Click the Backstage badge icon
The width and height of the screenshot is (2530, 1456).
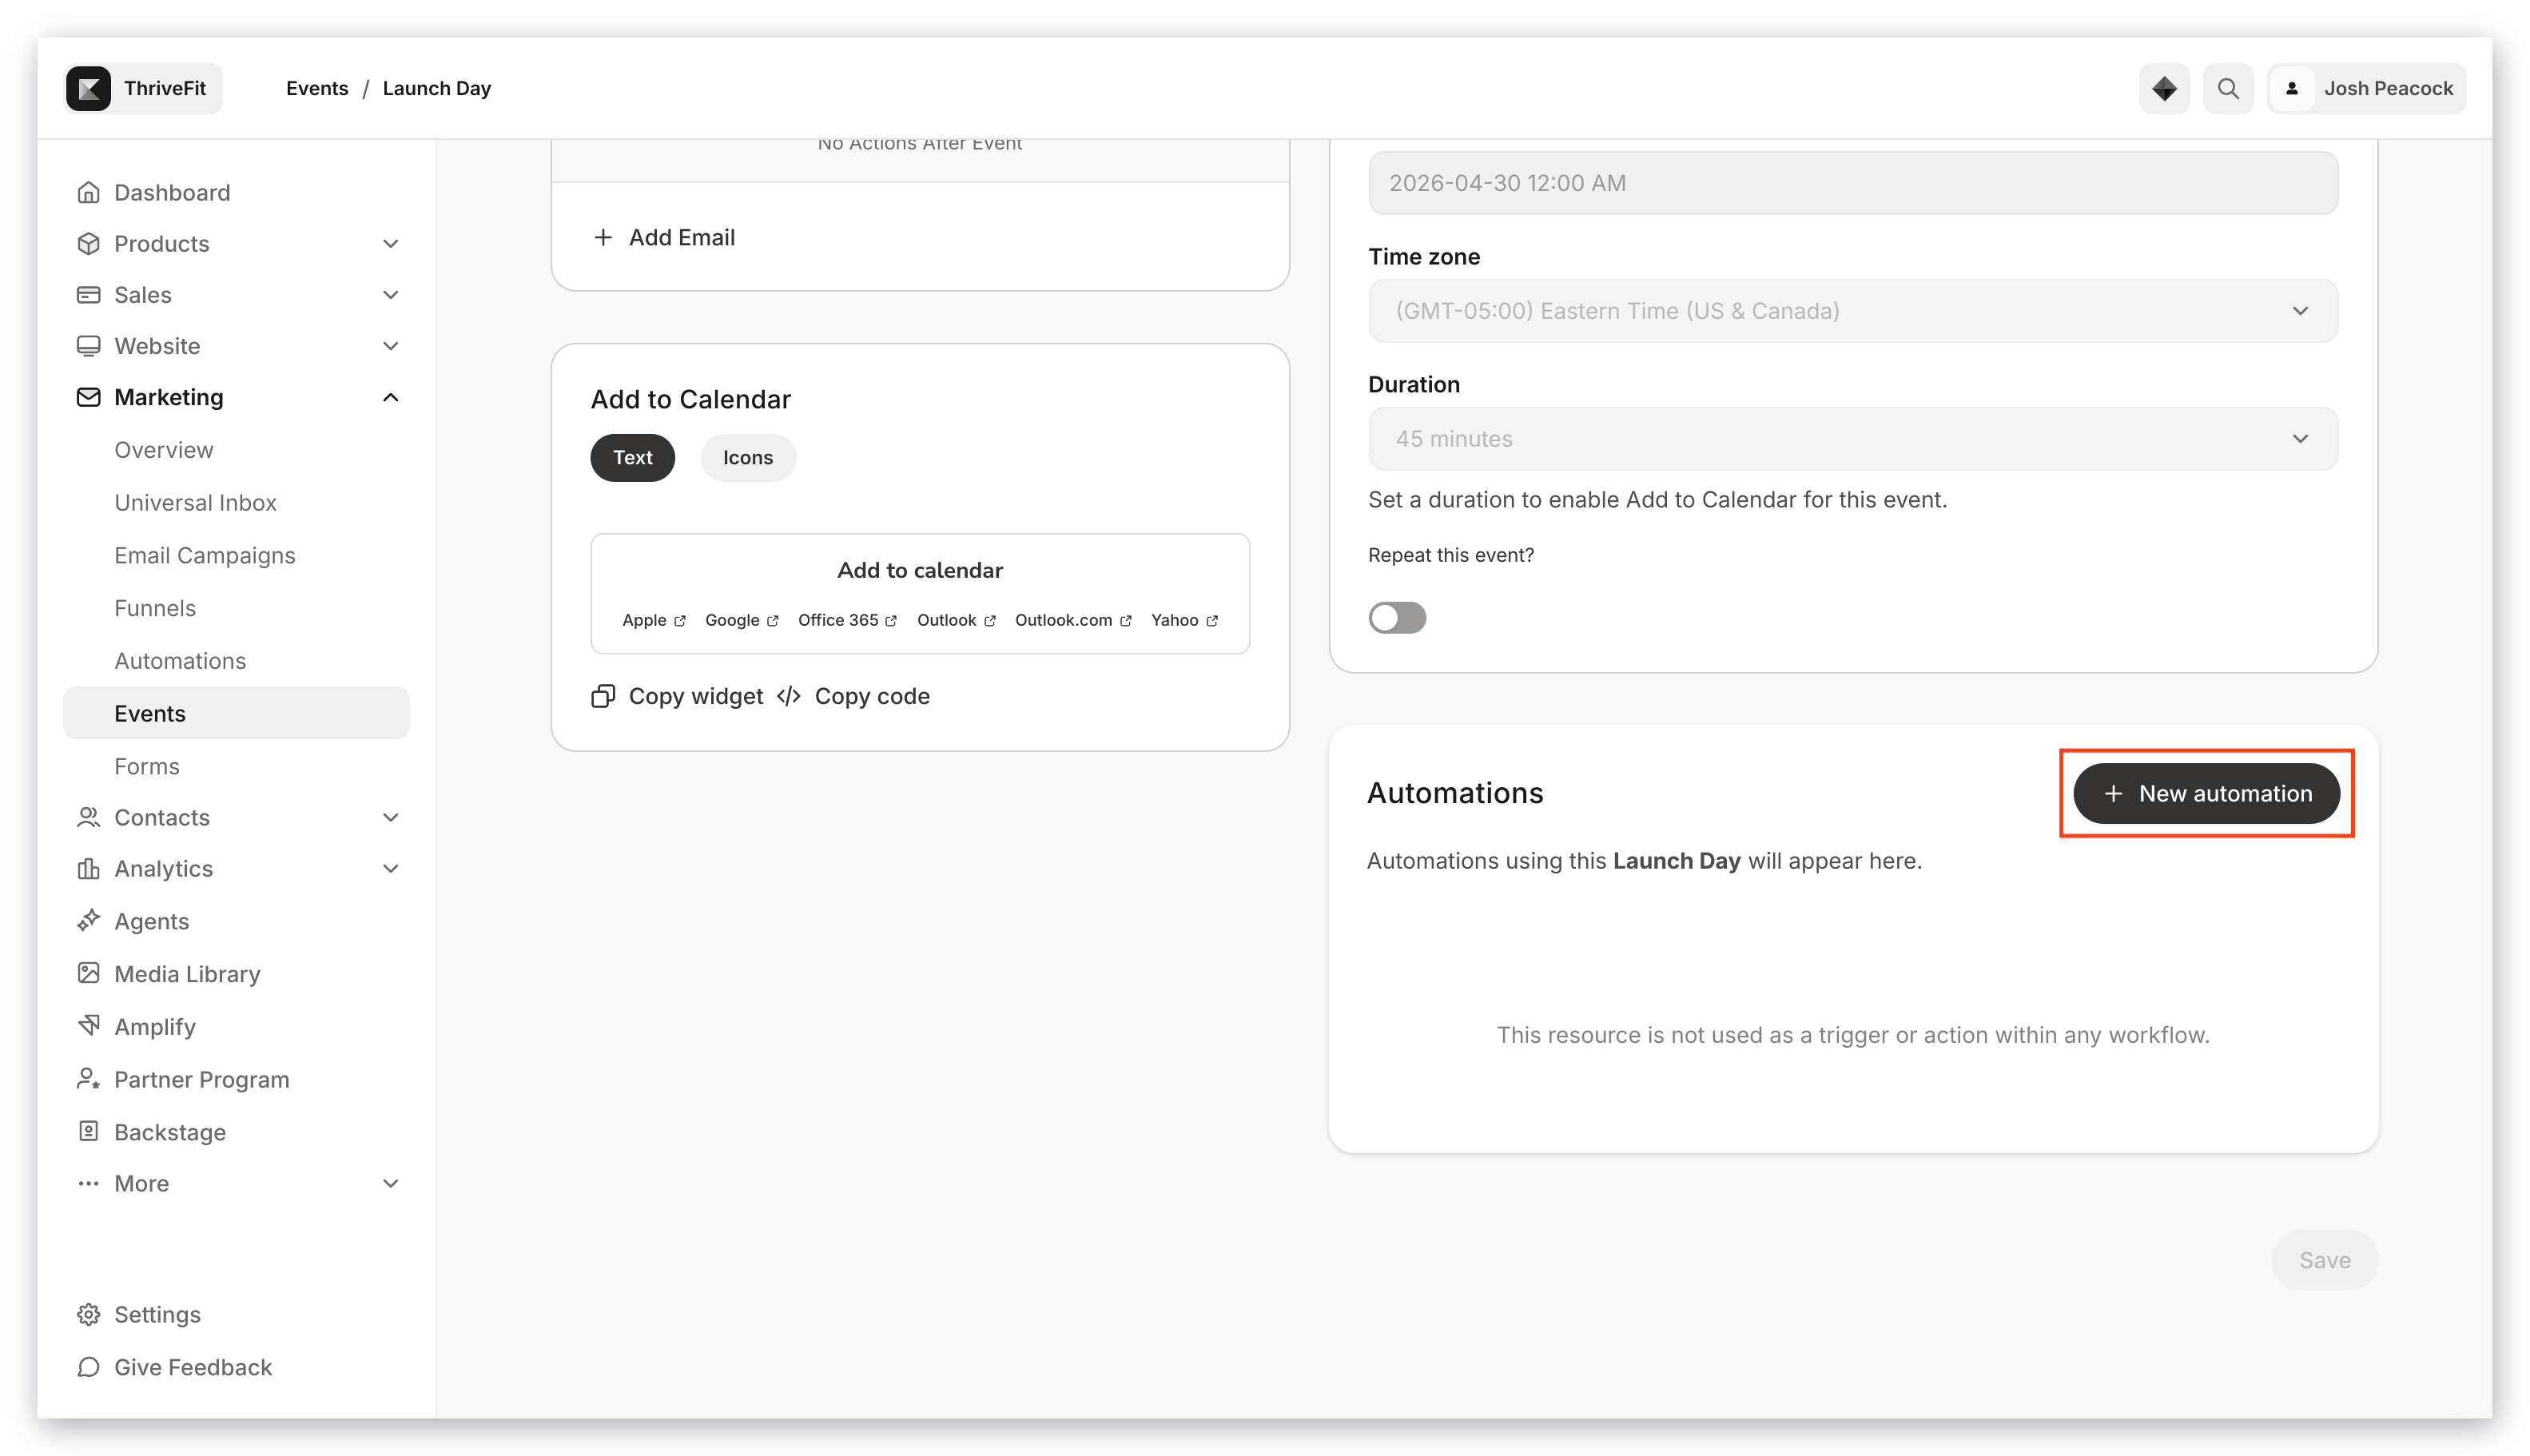pos(88,1131)
